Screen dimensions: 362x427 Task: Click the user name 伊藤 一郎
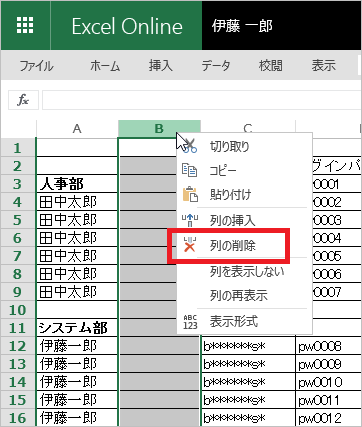(242, 26)
